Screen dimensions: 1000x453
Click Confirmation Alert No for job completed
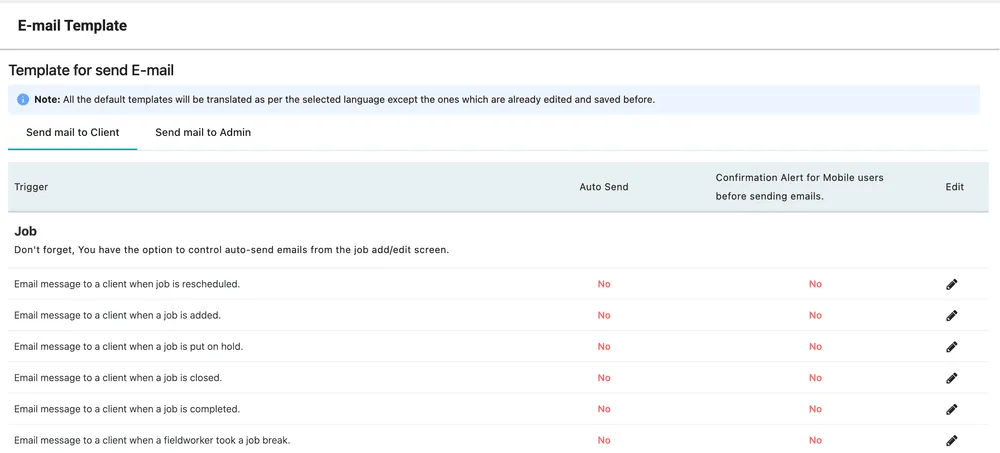point(816,409)
